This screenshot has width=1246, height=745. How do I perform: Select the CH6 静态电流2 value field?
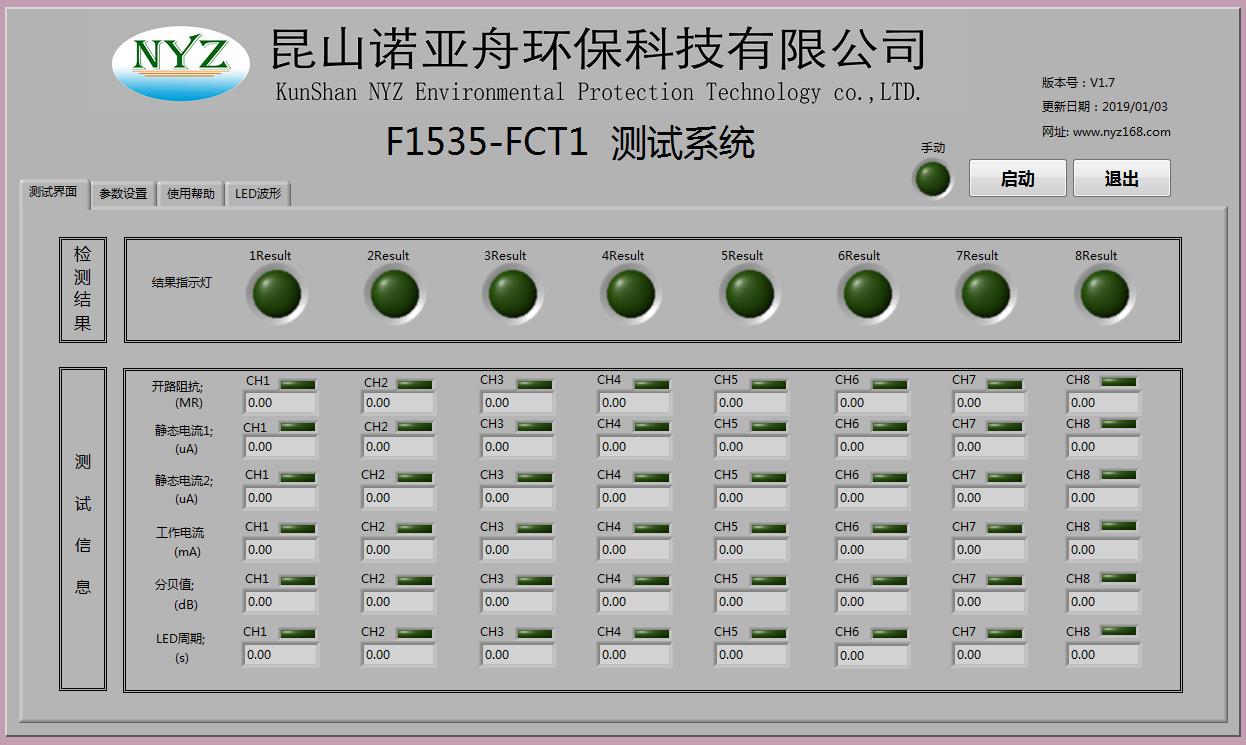[x=872, y=497]
